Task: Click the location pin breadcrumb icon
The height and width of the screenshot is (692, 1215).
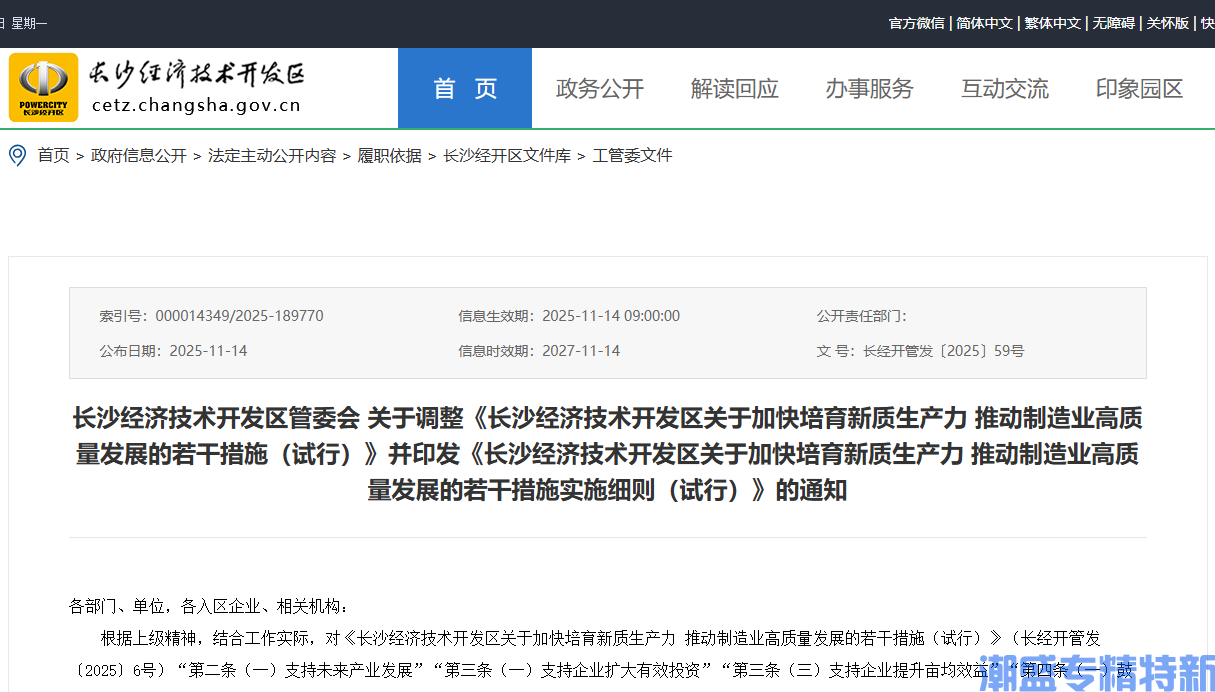Action: tap(15, 155)
